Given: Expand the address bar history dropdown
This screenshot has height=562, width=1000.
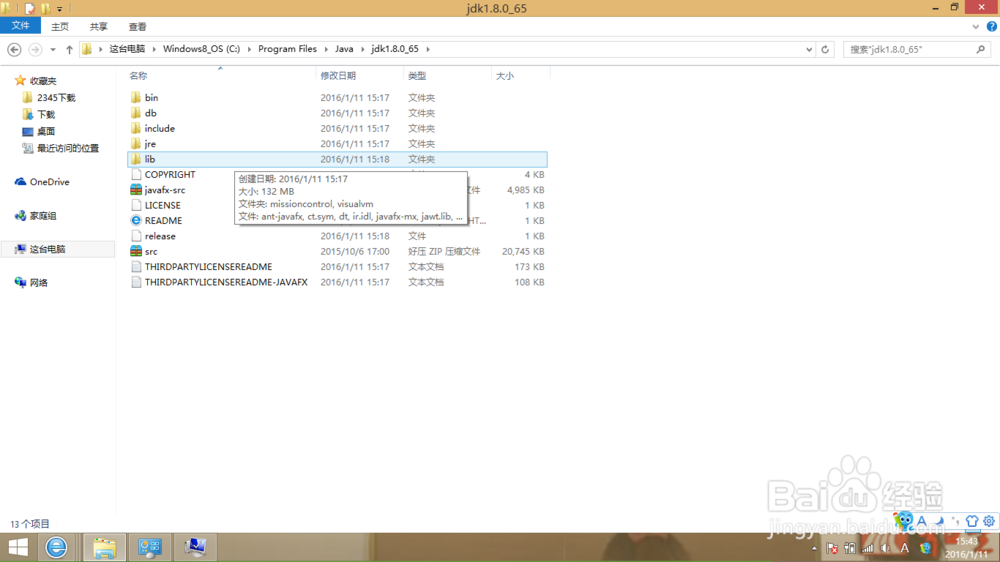Looking at the screenshot, I should pyautogui.click(x=809, y=49).
